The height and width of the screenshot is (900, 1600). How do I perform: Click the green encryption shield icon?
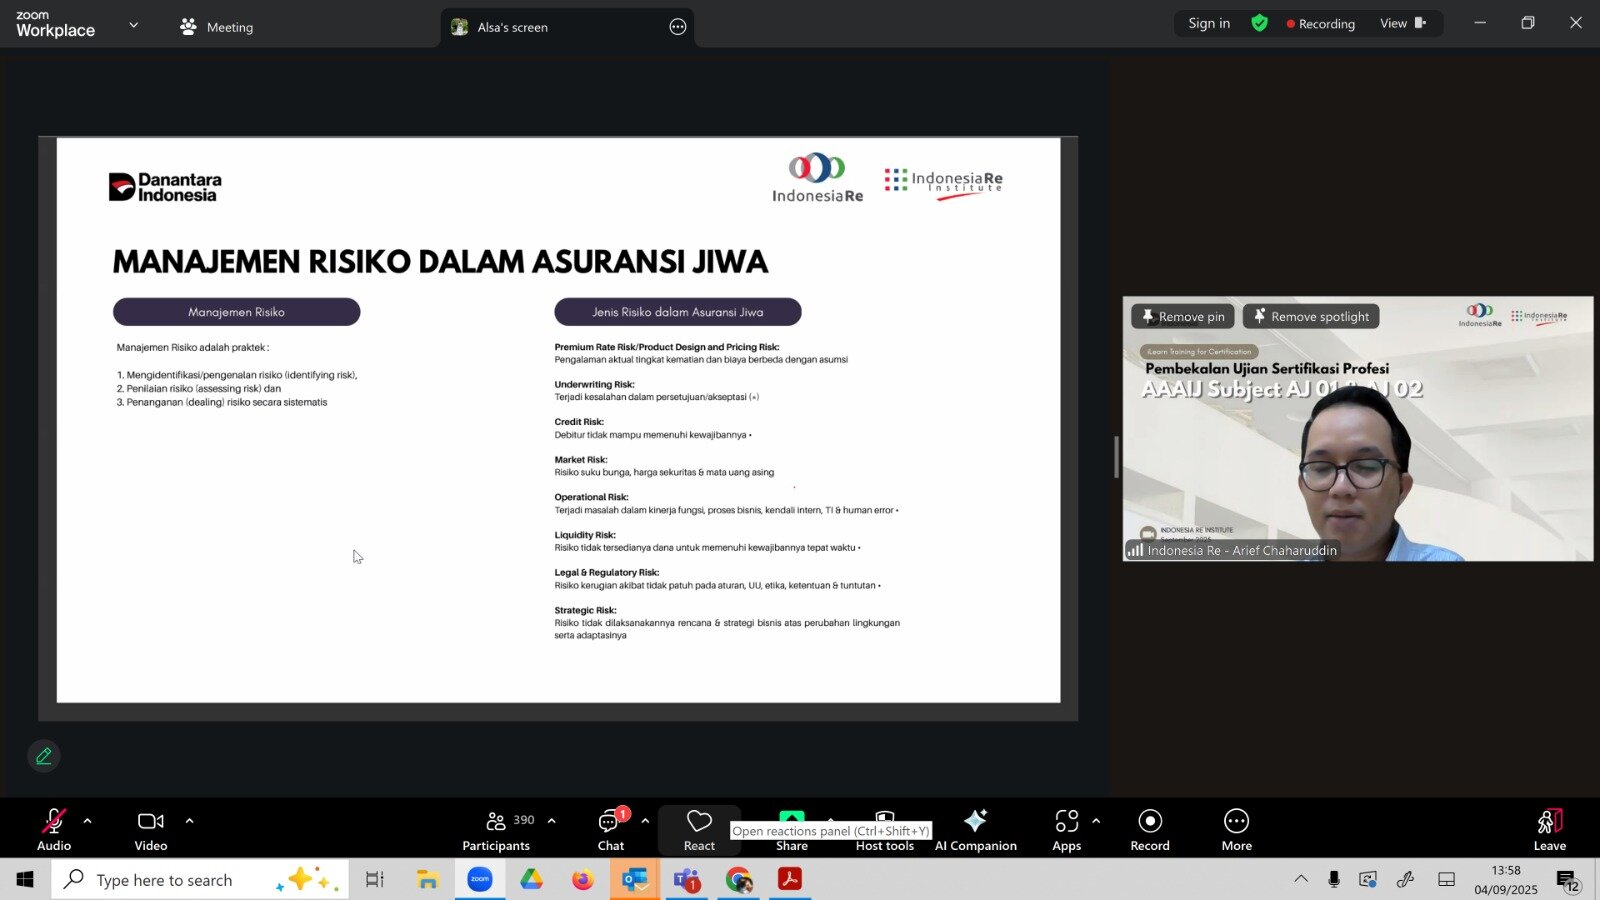click(x=1259, y=23)
